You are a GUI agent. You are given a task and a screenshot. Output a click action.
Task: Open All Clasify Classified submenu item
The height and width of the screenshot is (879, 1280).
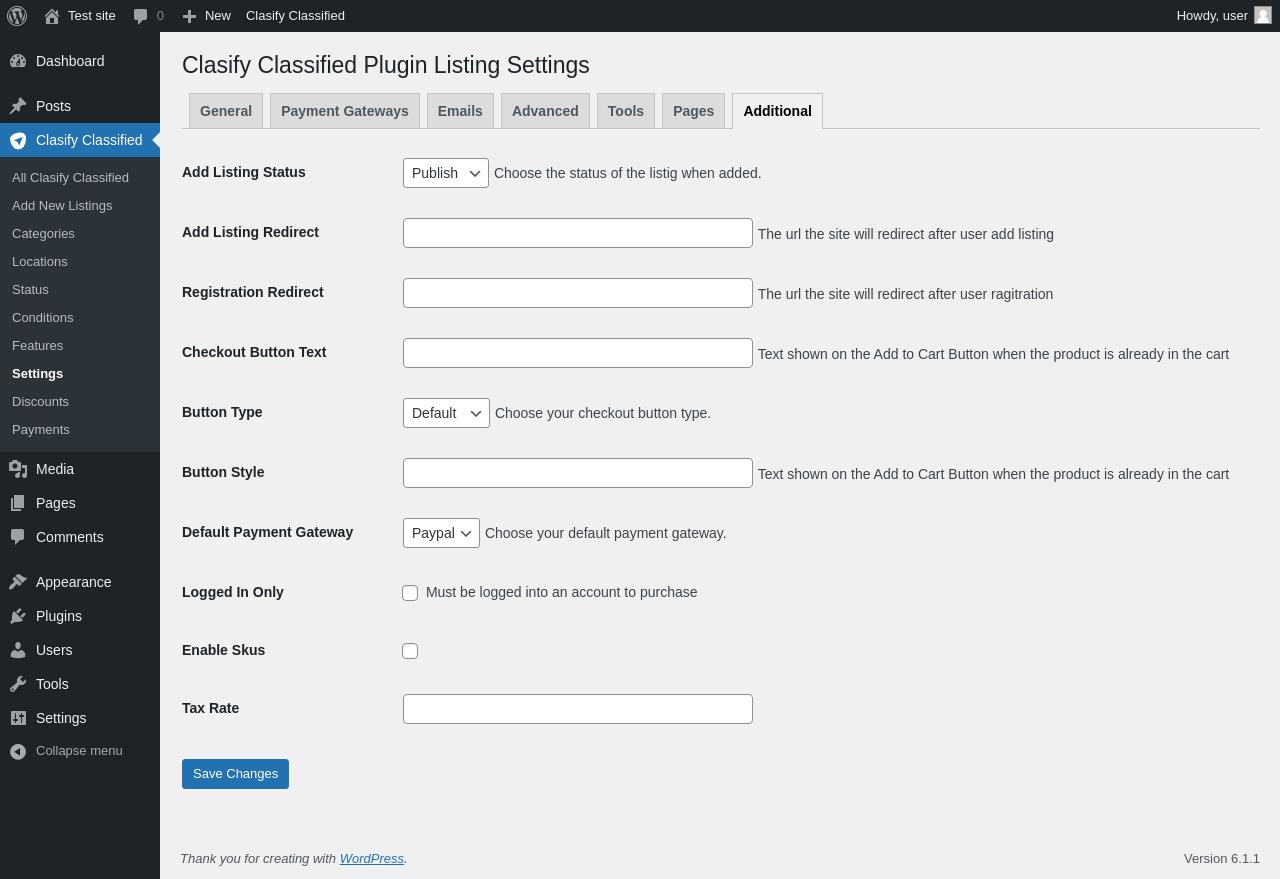[70, 178]
